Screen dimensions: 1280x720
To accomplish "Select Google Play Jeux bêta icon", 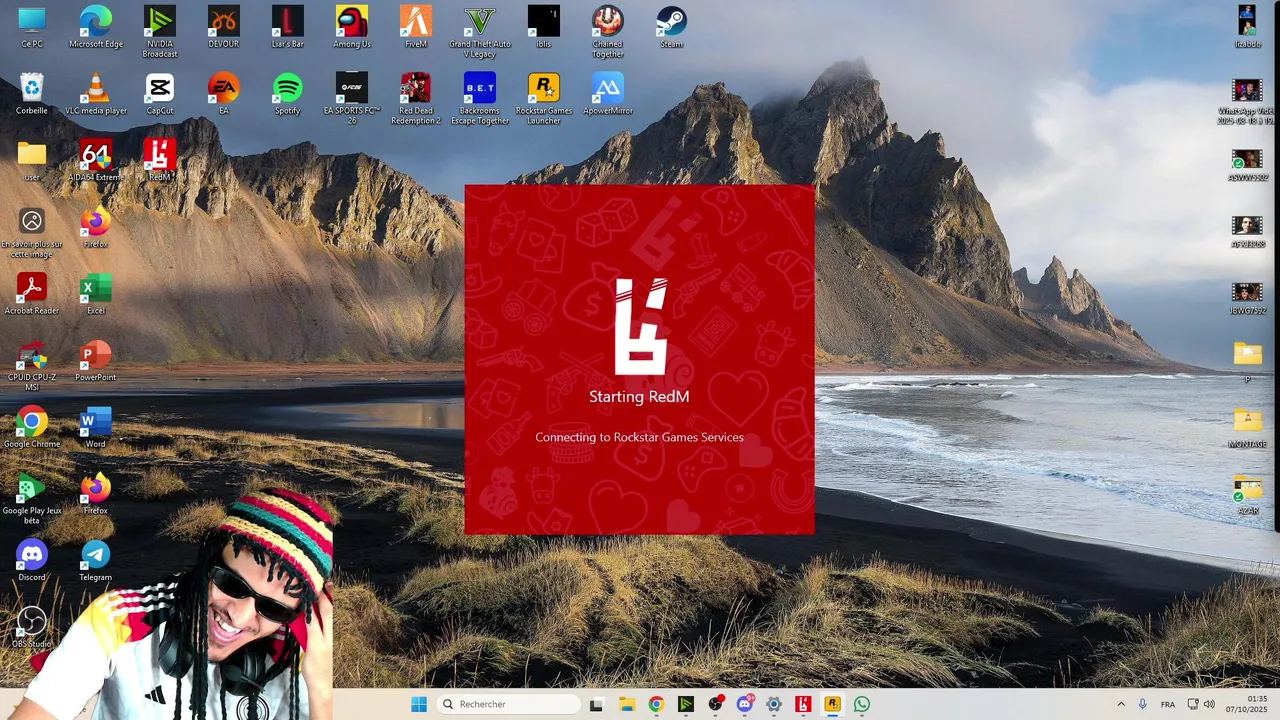I will pos(32,499).
